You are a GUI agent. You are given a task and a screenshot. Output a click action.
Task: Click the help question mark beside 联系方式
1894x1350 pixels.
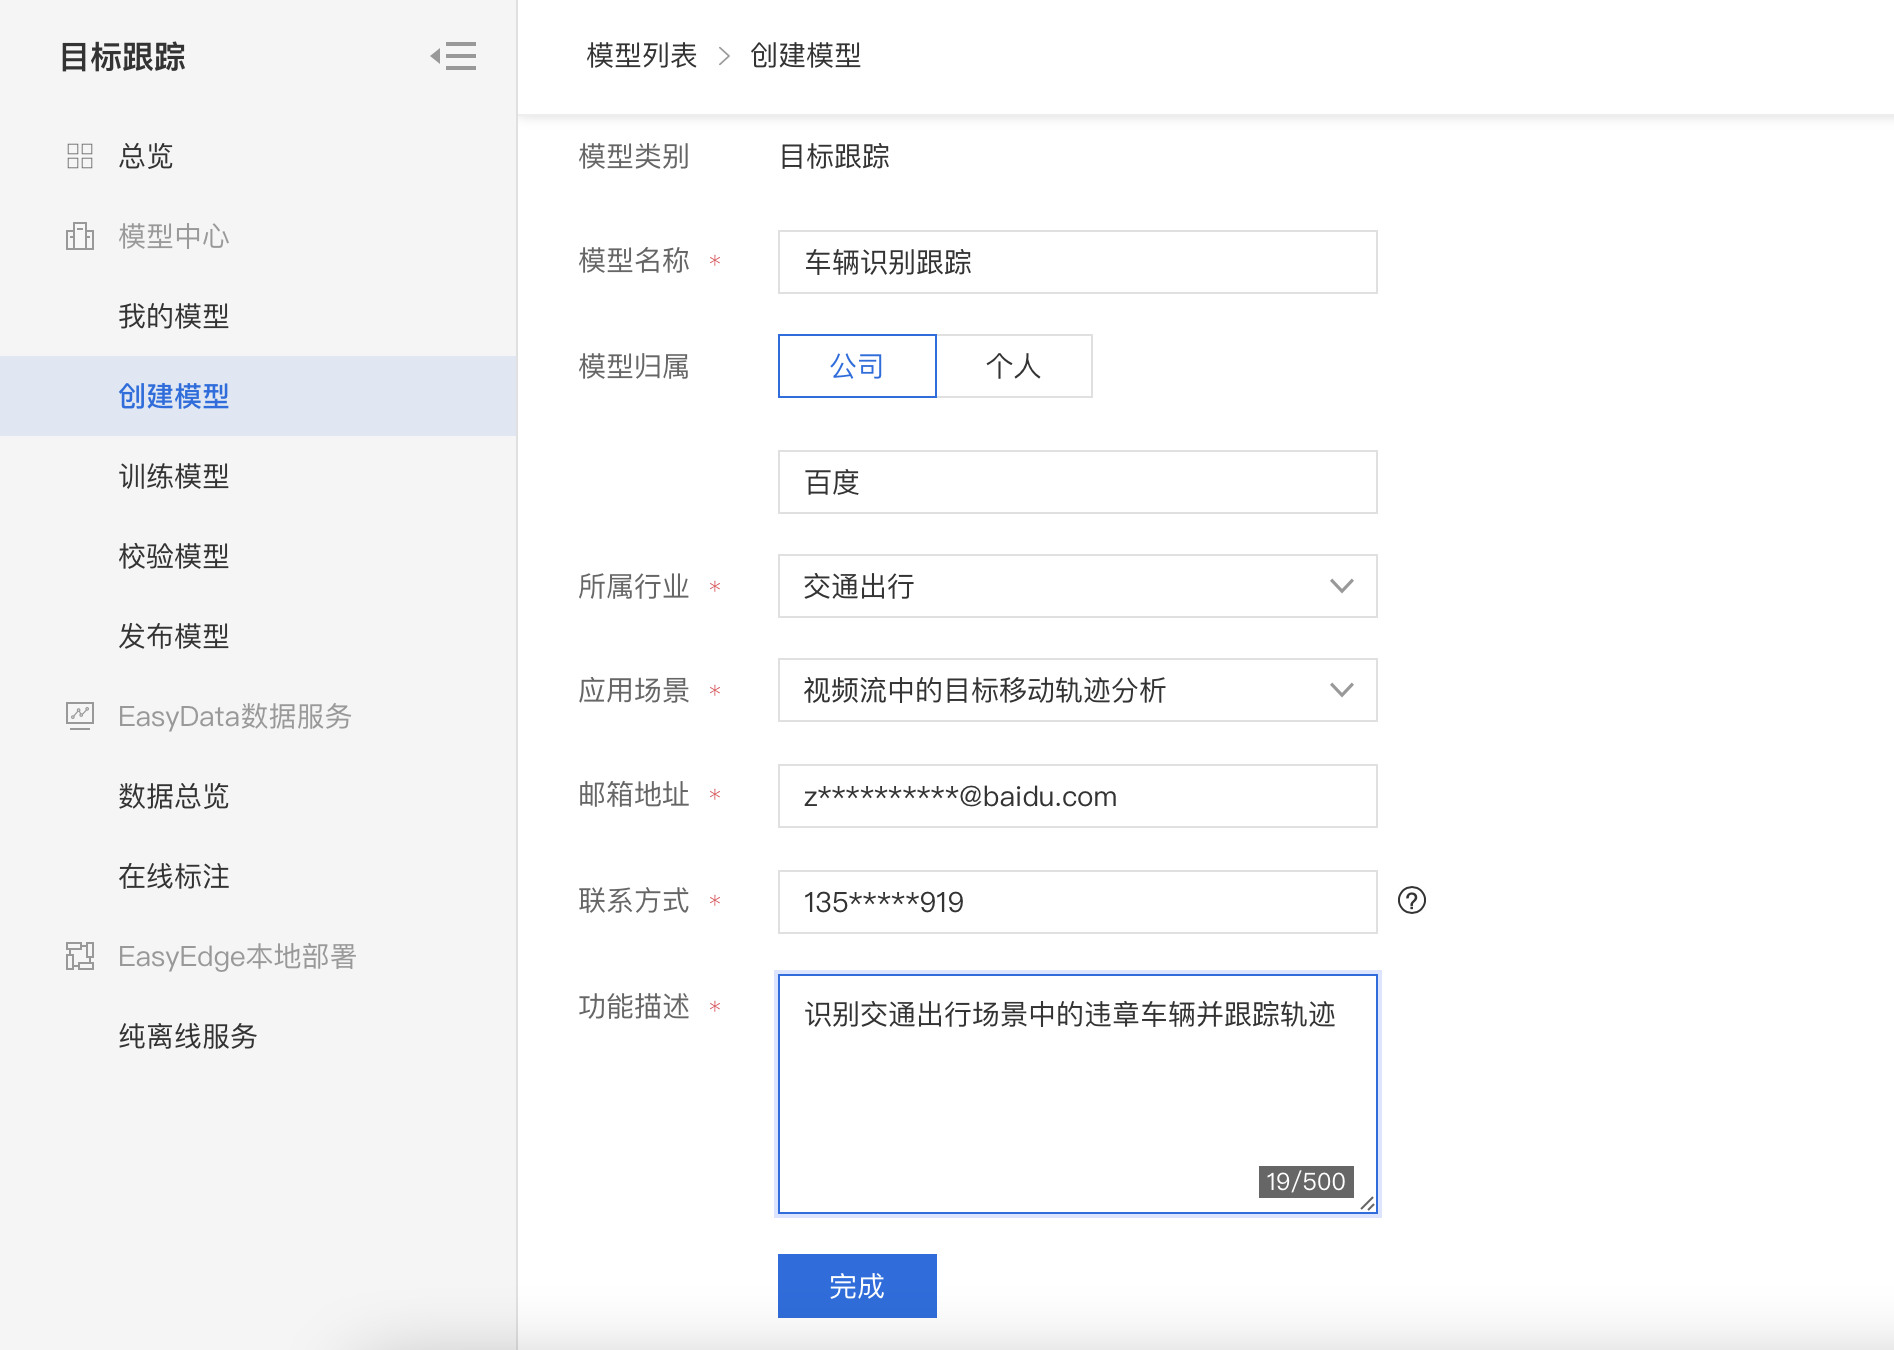click(1412, 901)
